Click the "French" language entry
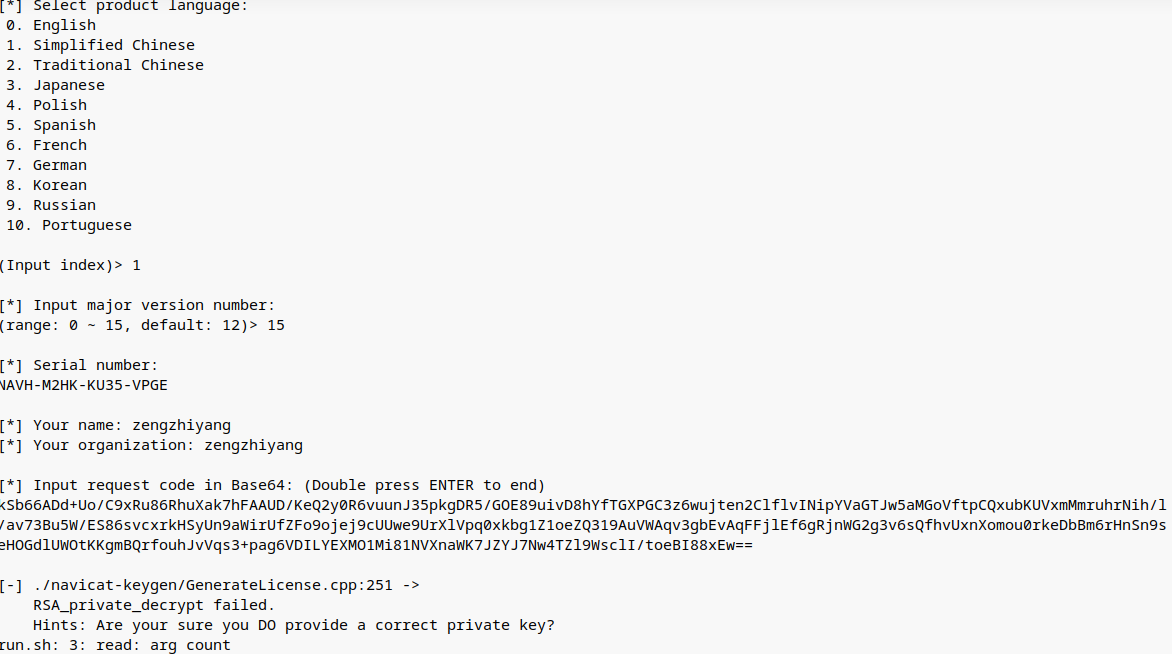Viewport: 1172px width, 654px height. coord(60,145)
